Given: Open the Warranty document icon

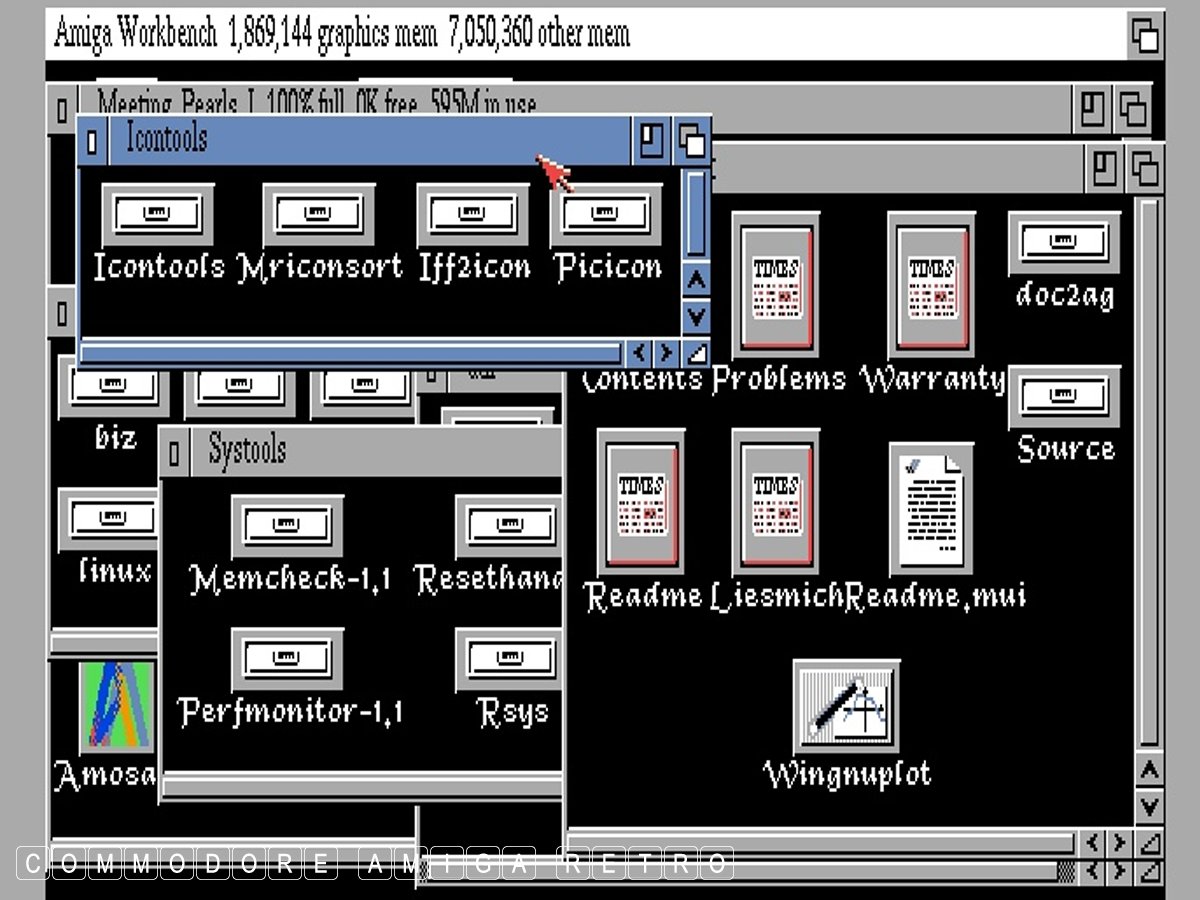Looking at the screenshot, I should point(931,283).
